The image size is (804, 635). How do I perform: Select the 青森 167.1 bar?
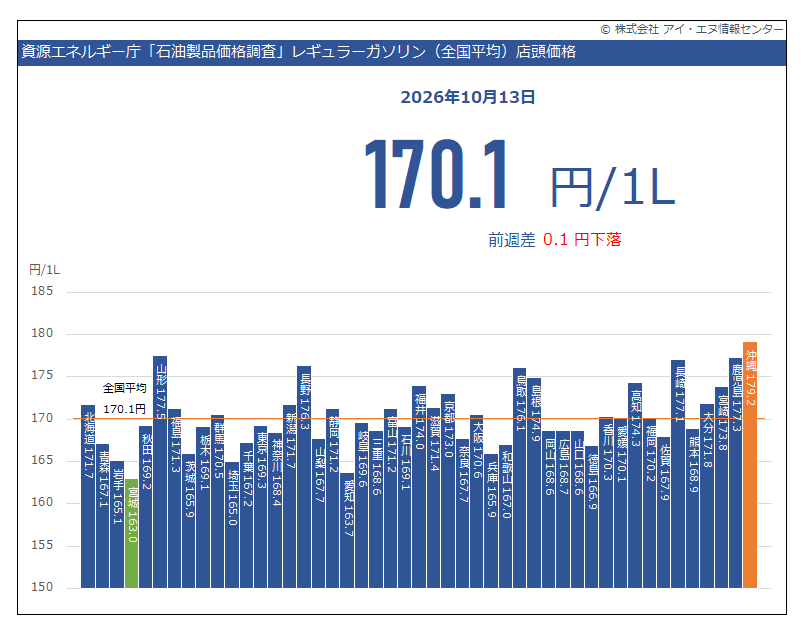(103, 516)
